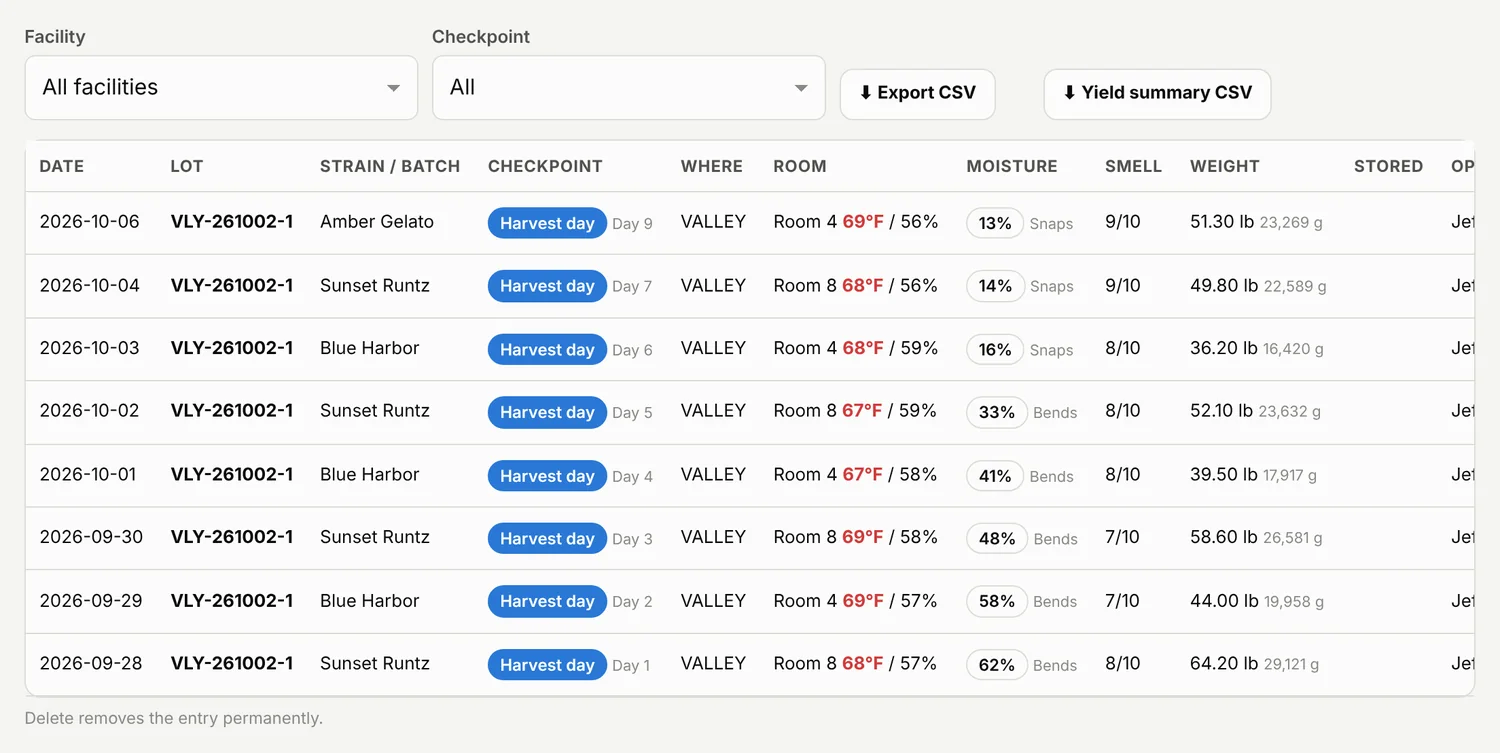Click the weight 64.20 lb
The height and width of the screenshot is (753, 1500).
[x=1224, y=664]
